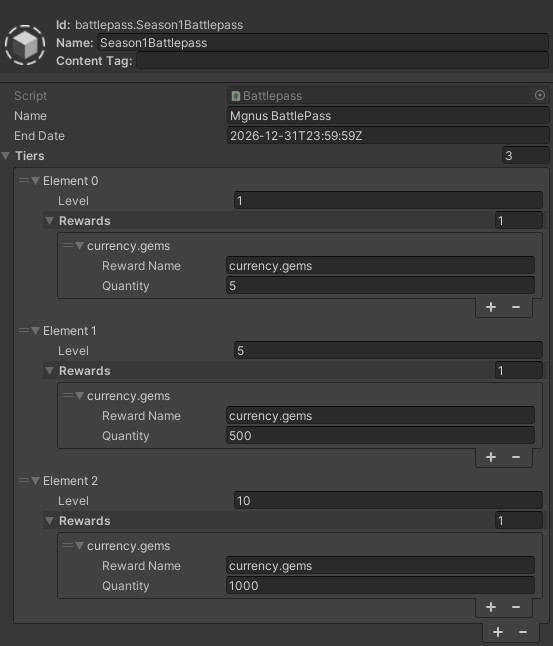
Task: Collapse Element 2 foldout
Action: (x=35, y=480)
